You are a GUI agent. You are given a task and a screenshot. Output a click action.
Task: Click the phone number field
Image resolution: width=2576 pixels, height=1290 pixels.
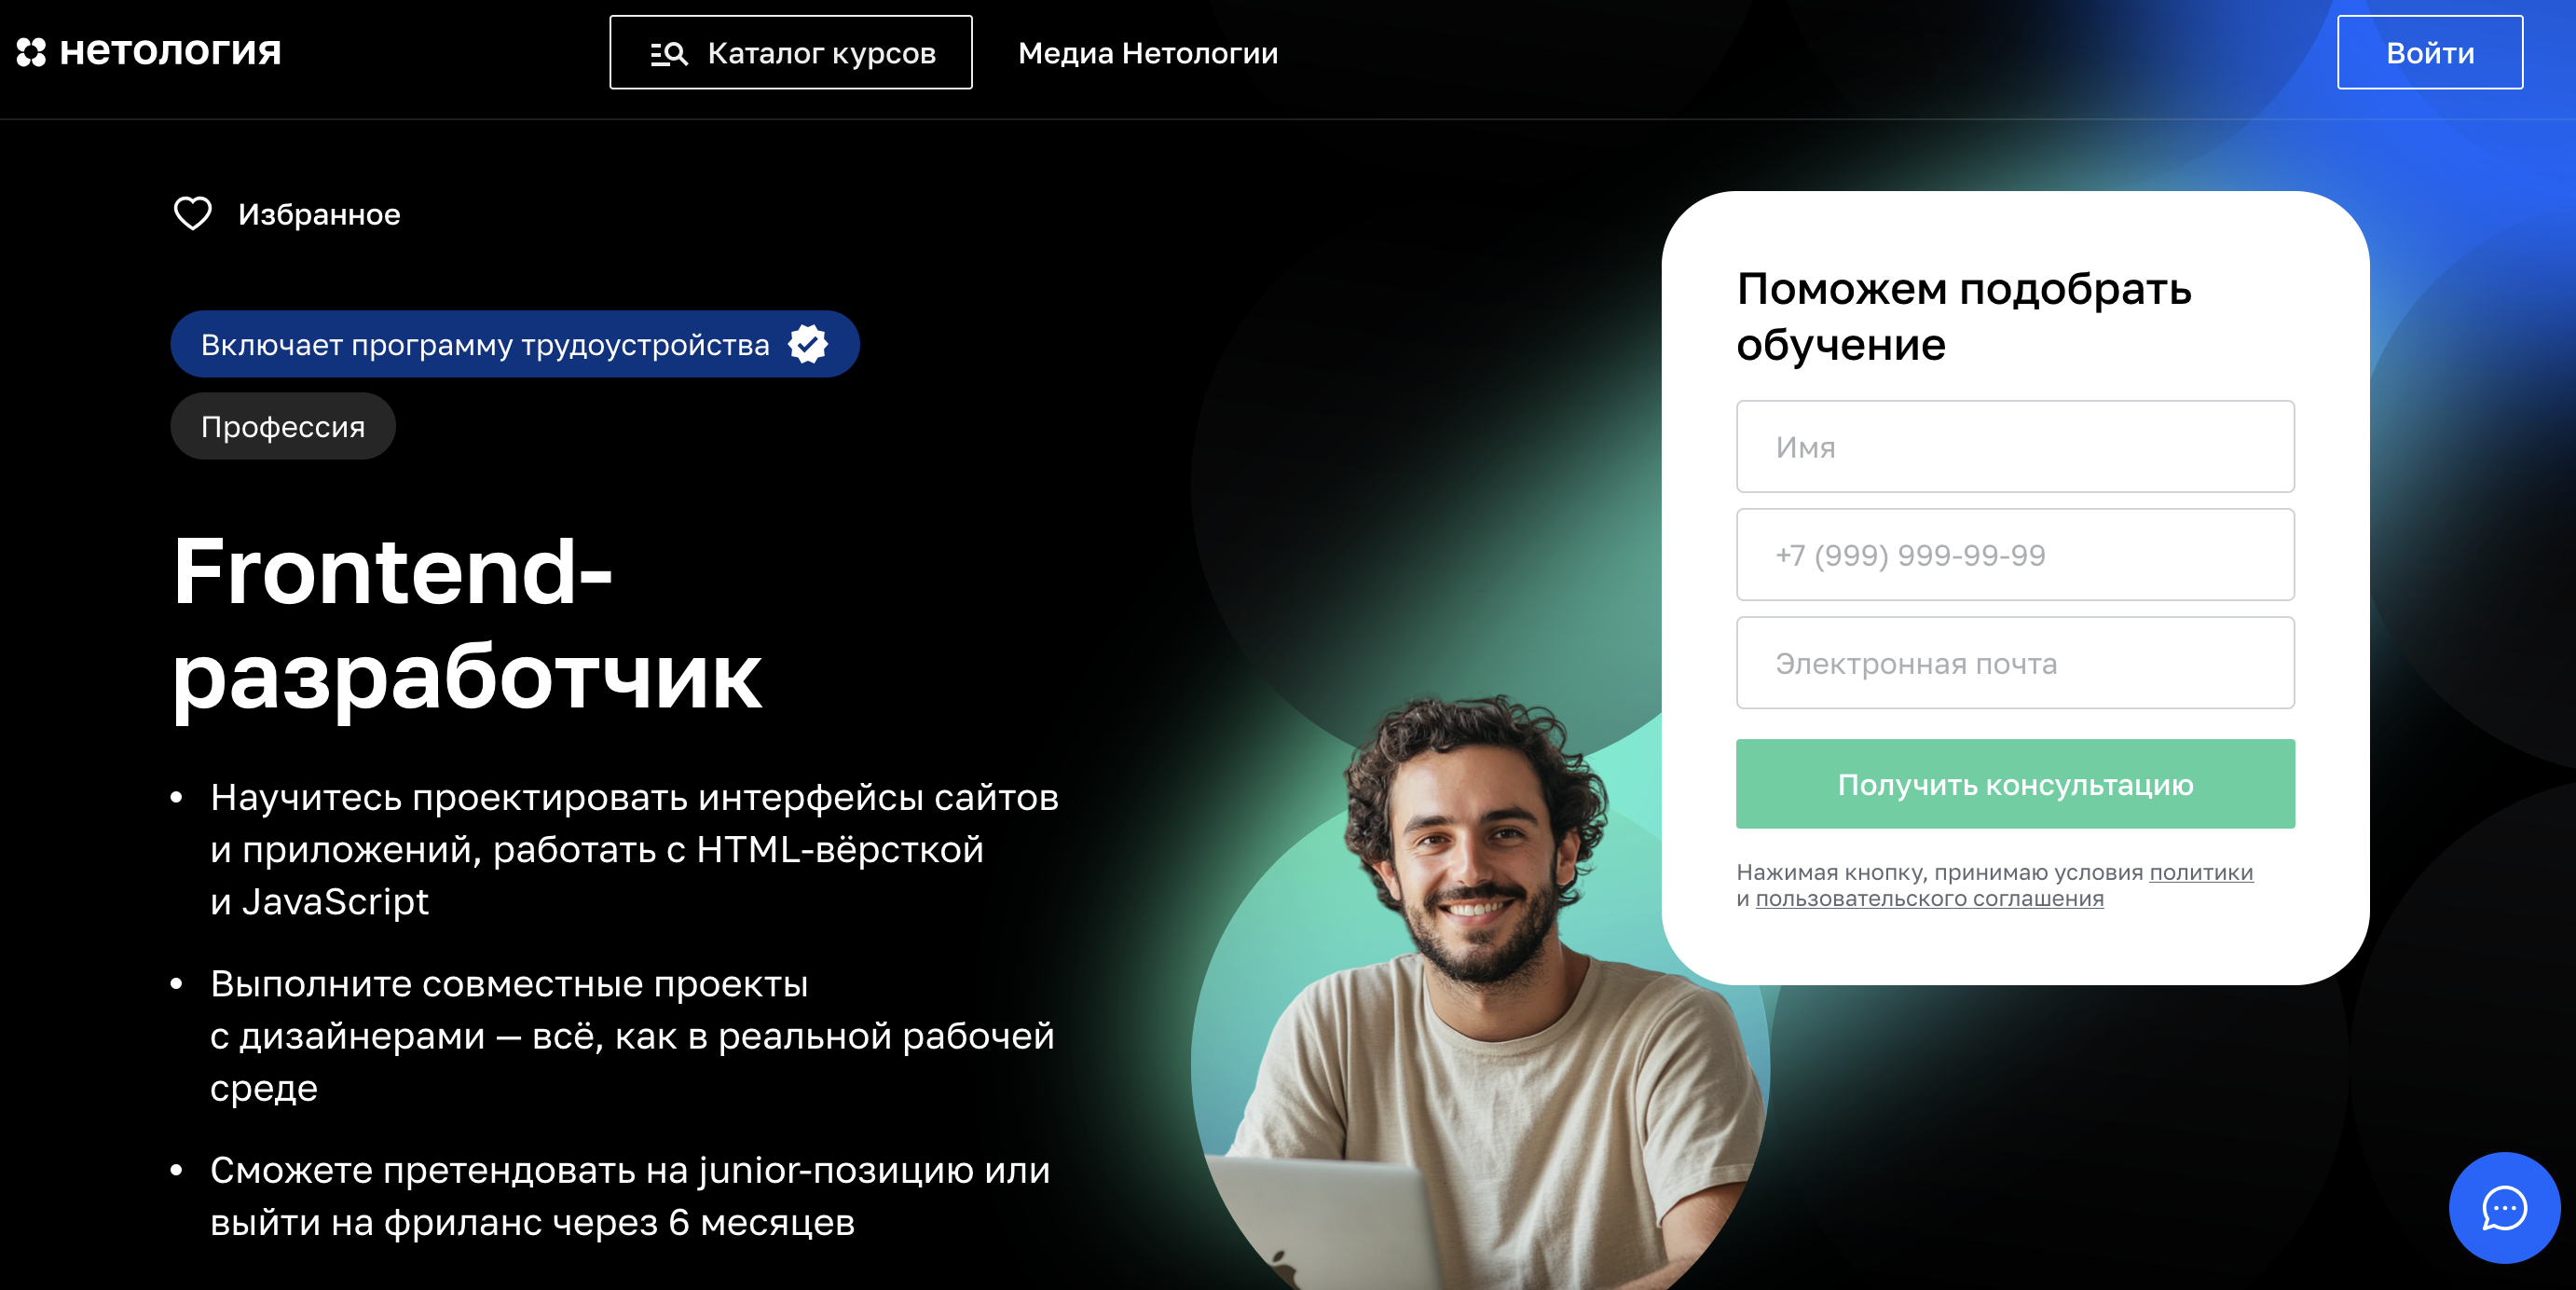(x=2015, y=555)
